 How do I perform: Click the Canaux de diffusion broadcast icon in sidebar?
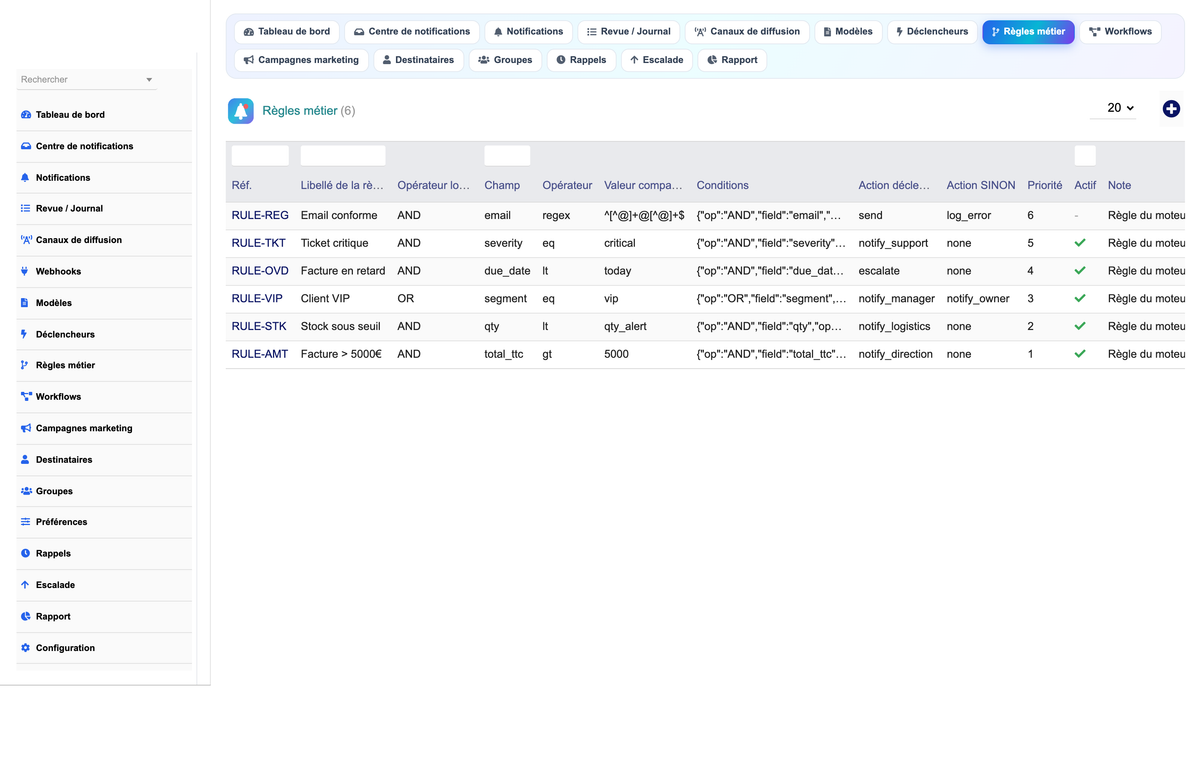pos(26,240)
